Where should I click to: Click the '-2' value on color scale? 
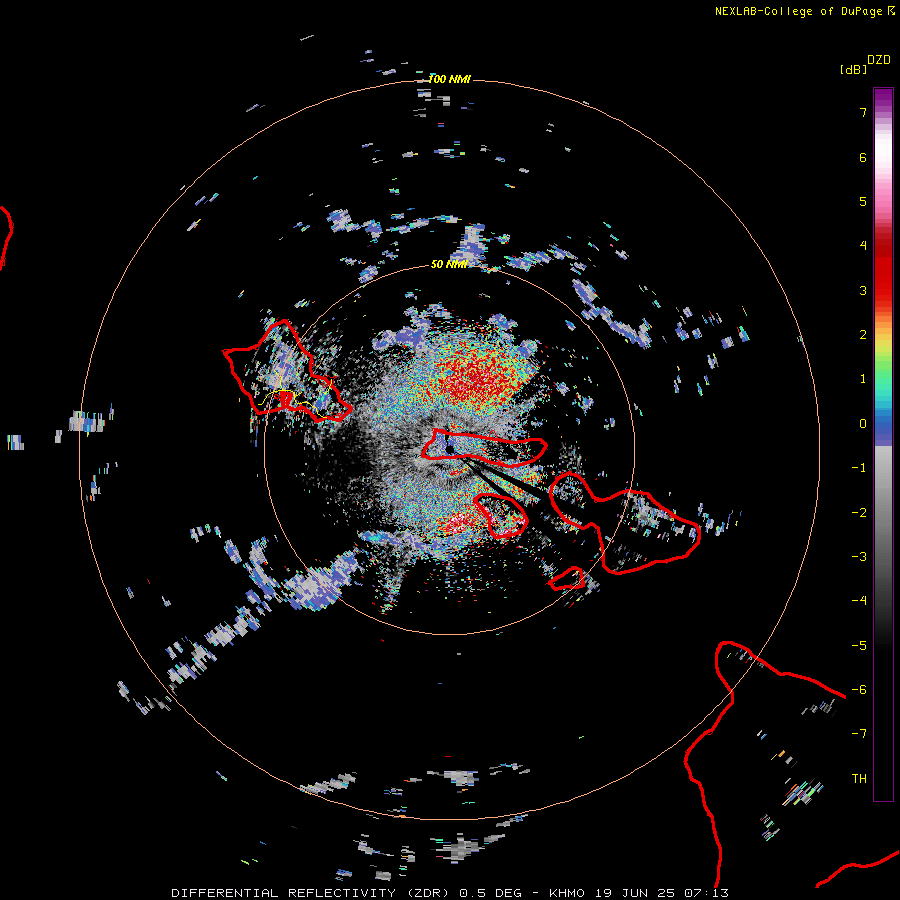(x=859, y=513)
